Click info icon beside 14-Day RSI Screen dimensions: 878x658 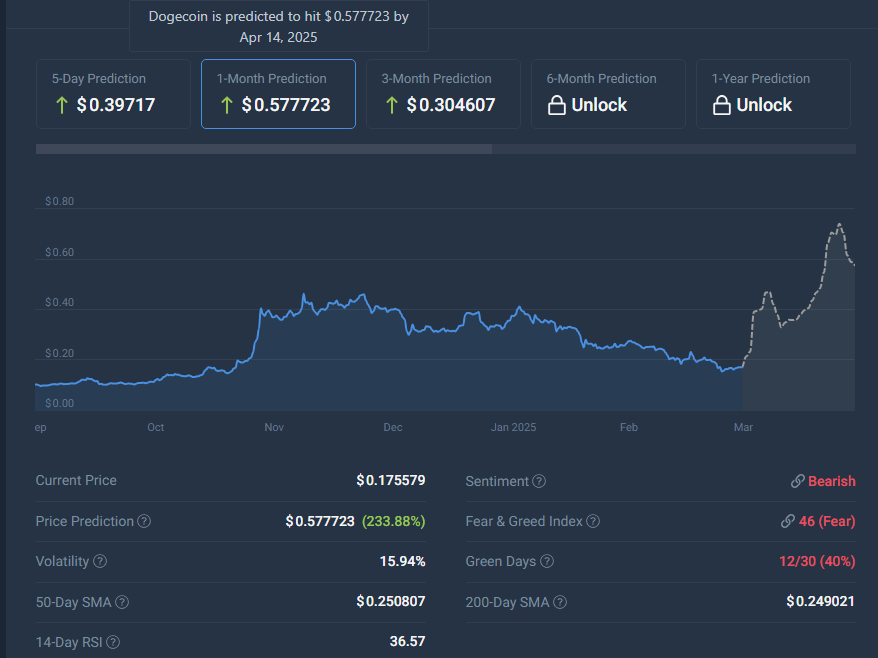(x=112, y=642)
